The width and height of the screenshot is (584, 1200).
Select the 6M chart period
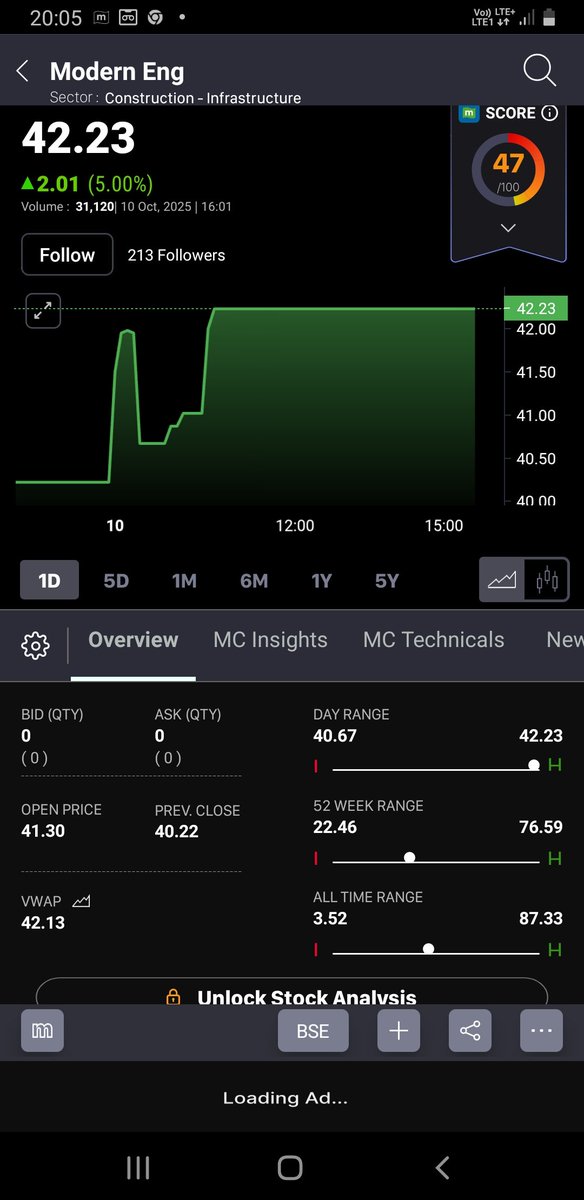click(254, 581)
